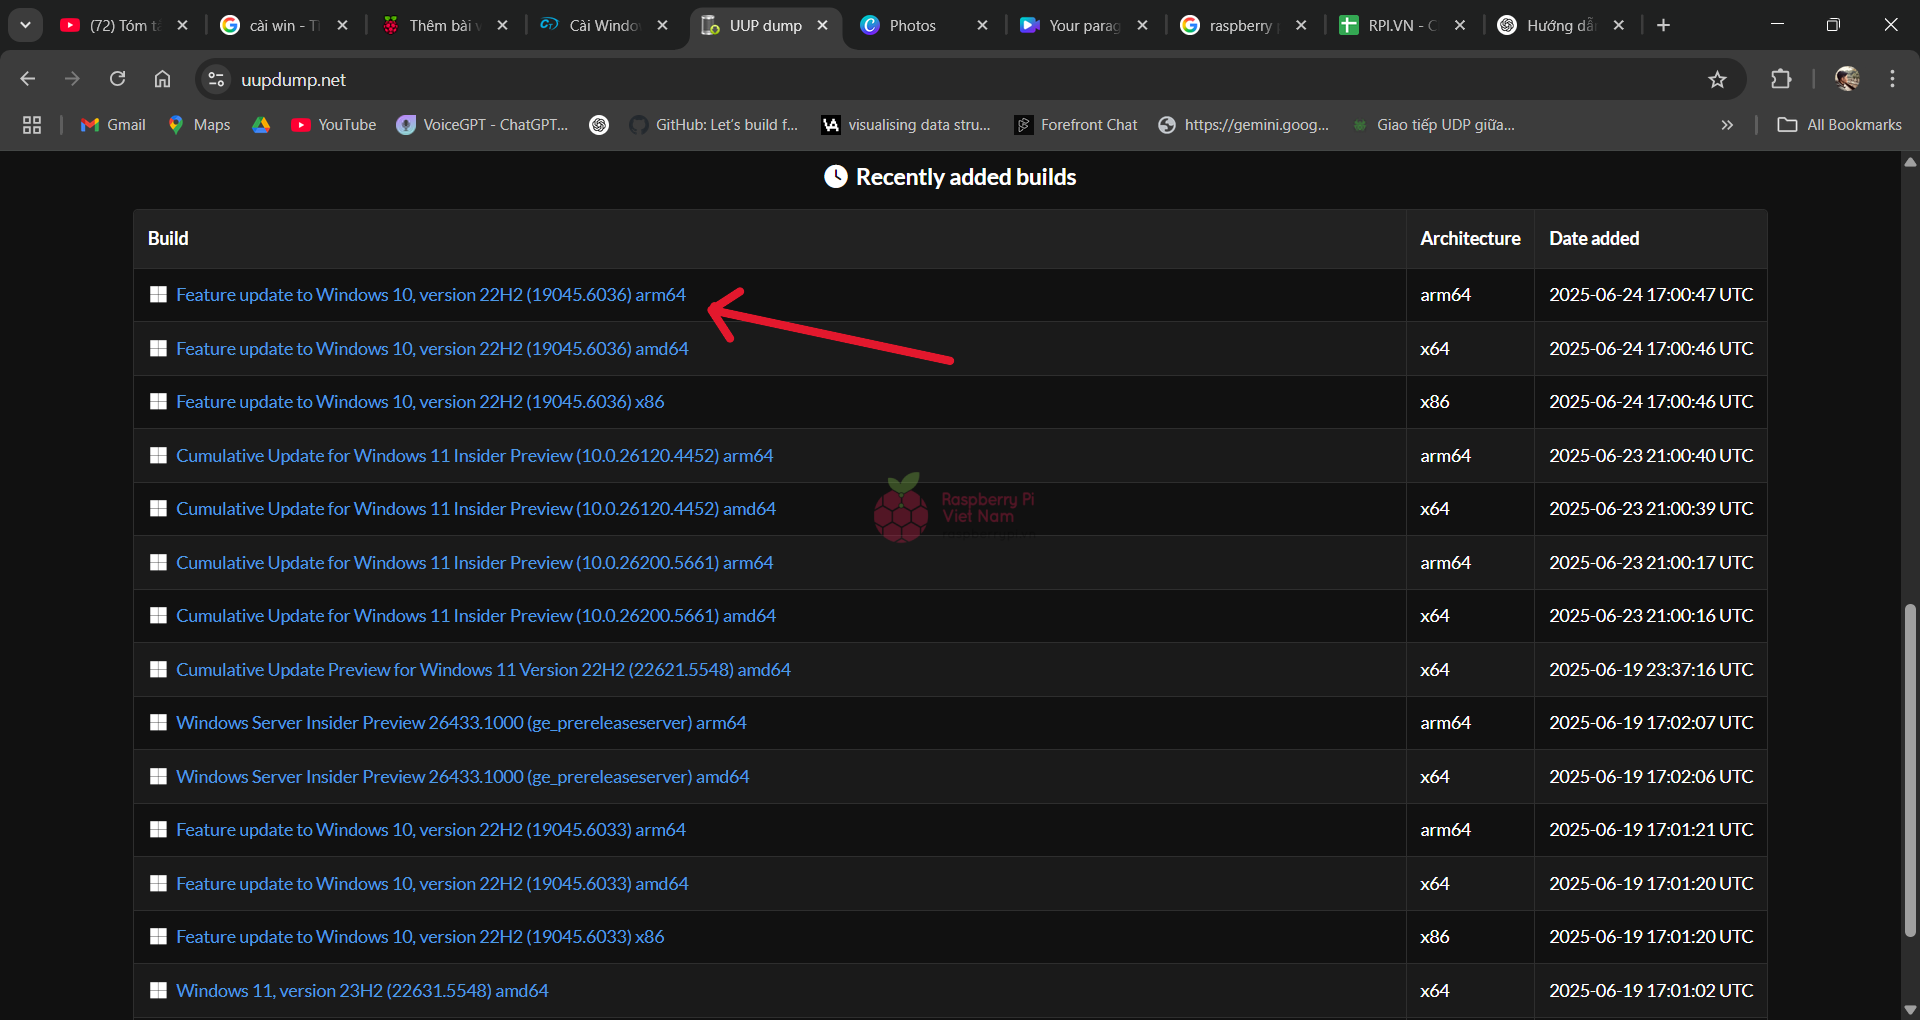
Task: Open Windows 10 22H2 (19045.6036) arm64 build
Action: coord(431,295)
